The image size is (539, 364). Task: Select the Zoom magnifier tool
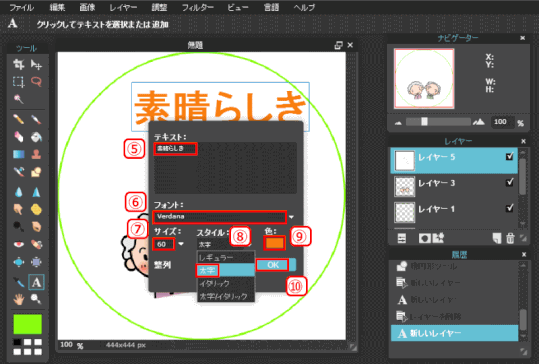point(36,299)
